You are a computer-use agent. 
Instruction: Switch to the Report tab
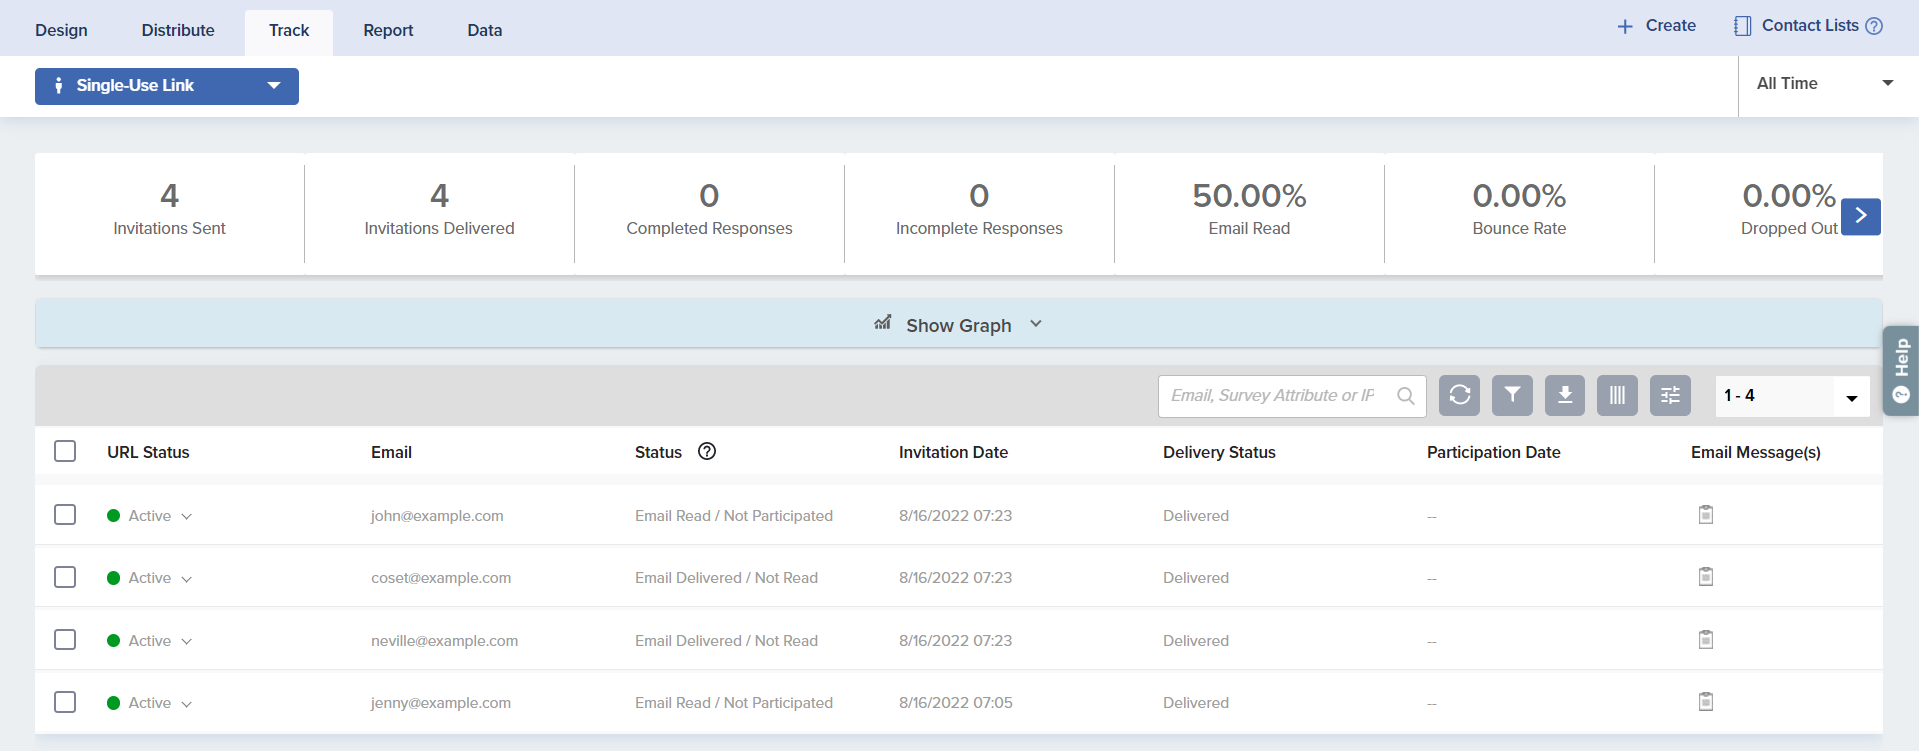388,30
